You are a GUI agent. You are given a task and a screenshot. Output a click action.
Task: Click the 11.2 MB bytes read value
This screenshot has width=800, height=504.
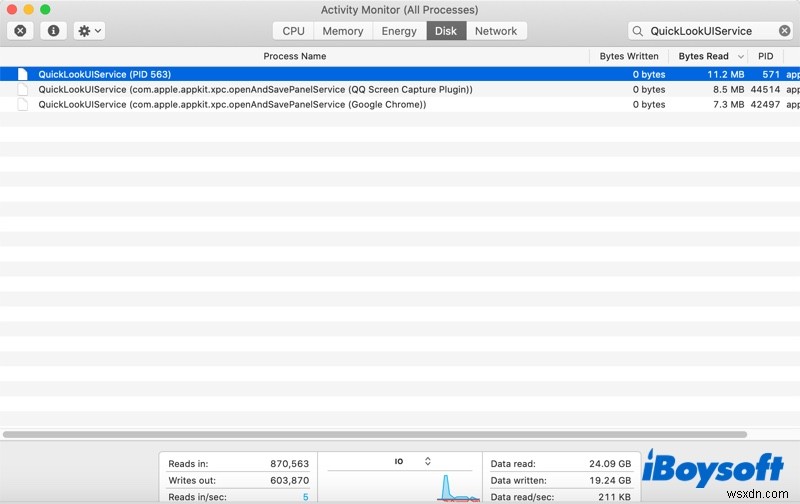726,74
